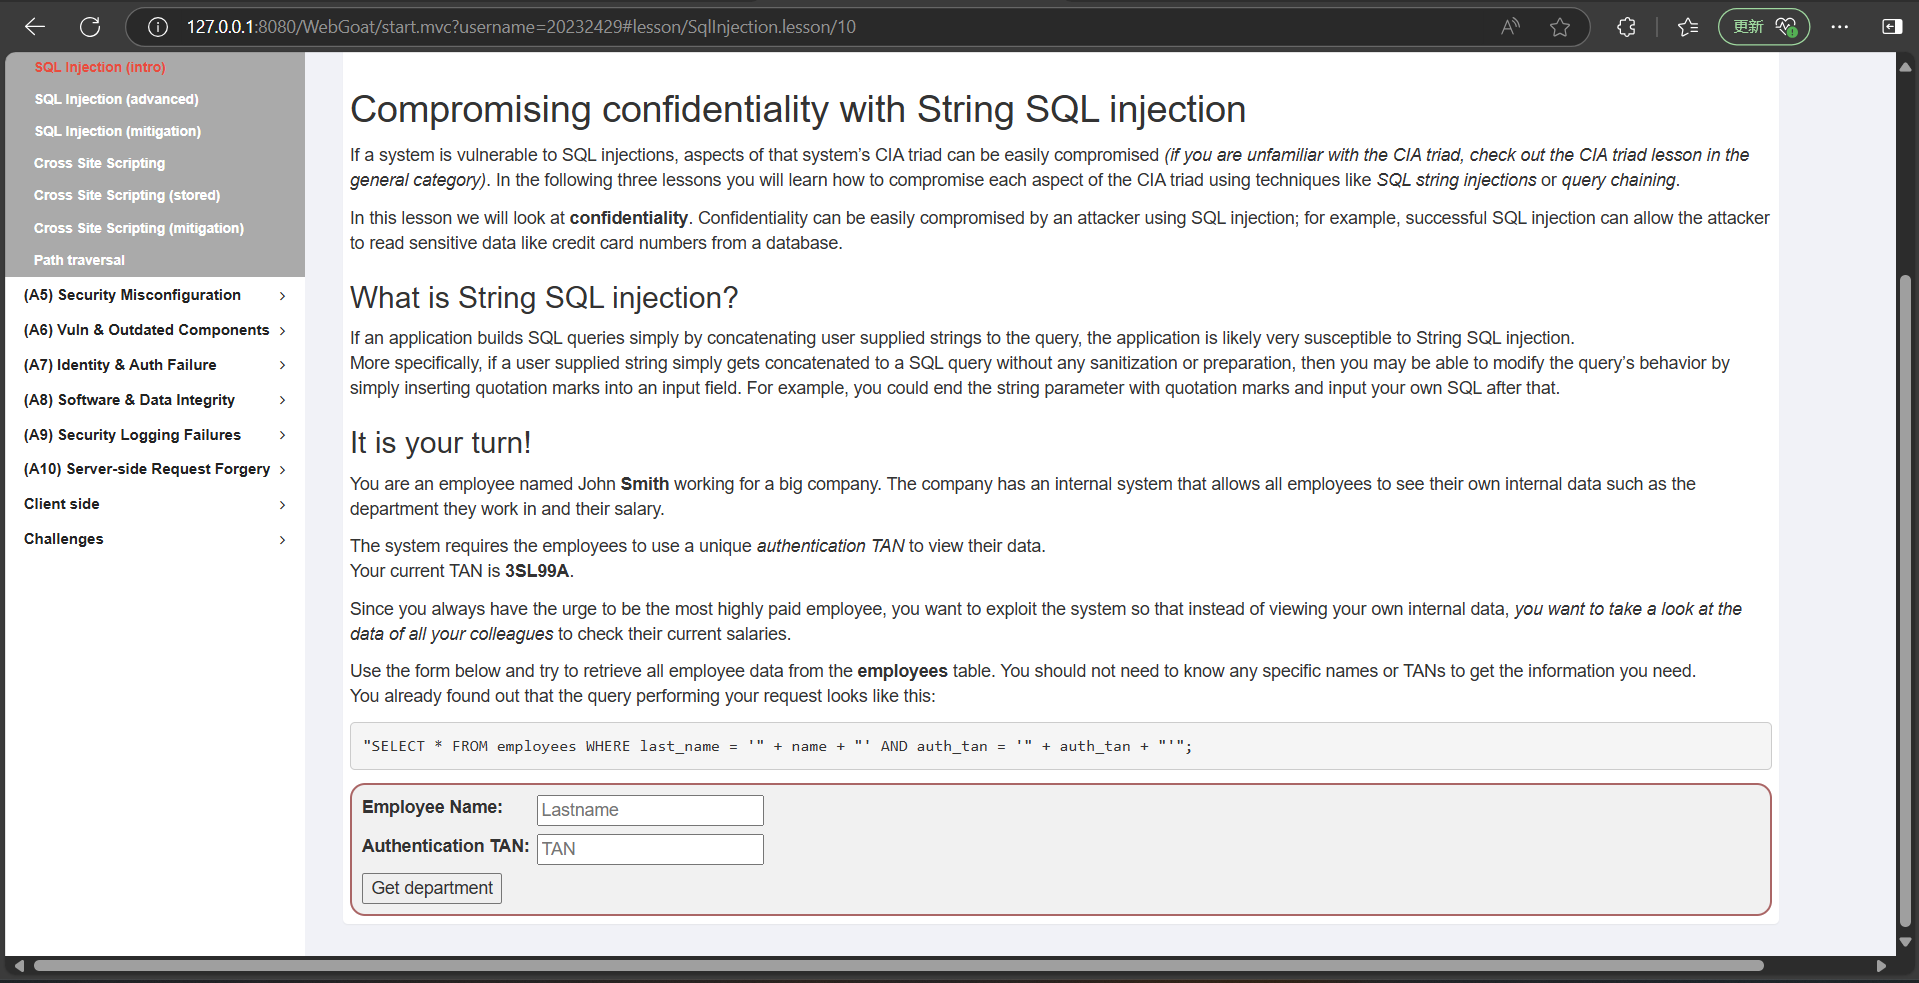This screenshot has width=1919, height=983.
Task: Open Cross Site Scripting (stored) lesson
Action: [127, 195]
